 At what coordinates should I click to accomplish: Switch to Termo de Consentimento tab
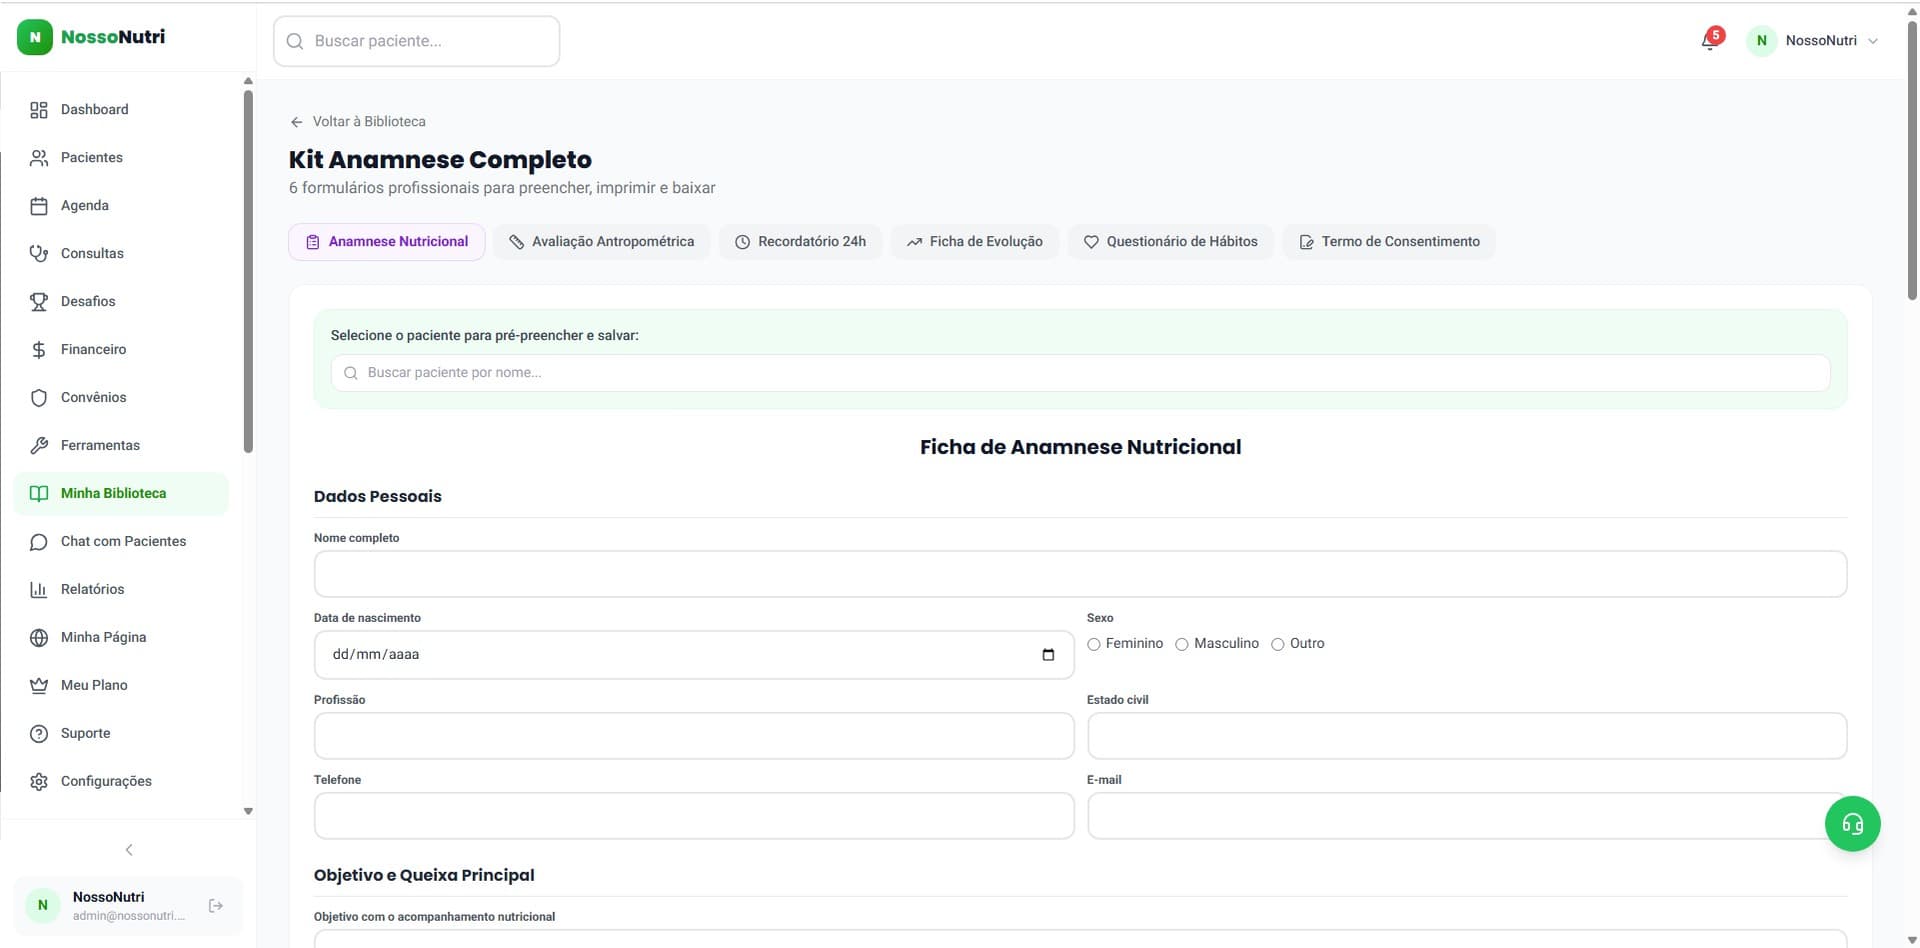tap(1389, 242)
